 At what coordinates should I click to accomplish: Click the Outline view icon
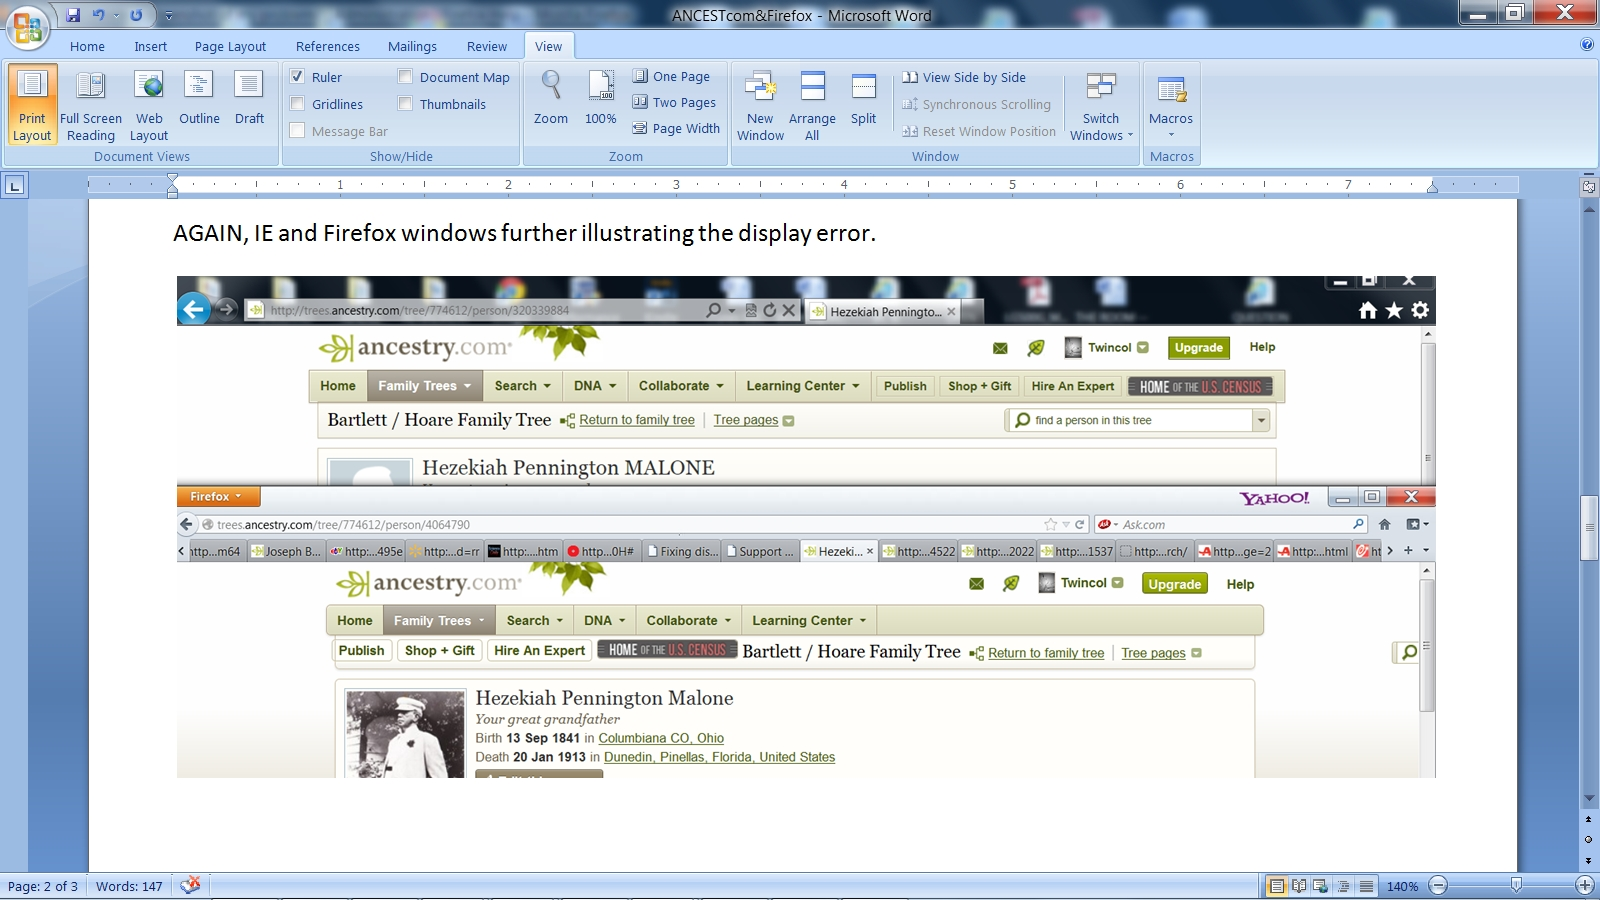point(199,98)
